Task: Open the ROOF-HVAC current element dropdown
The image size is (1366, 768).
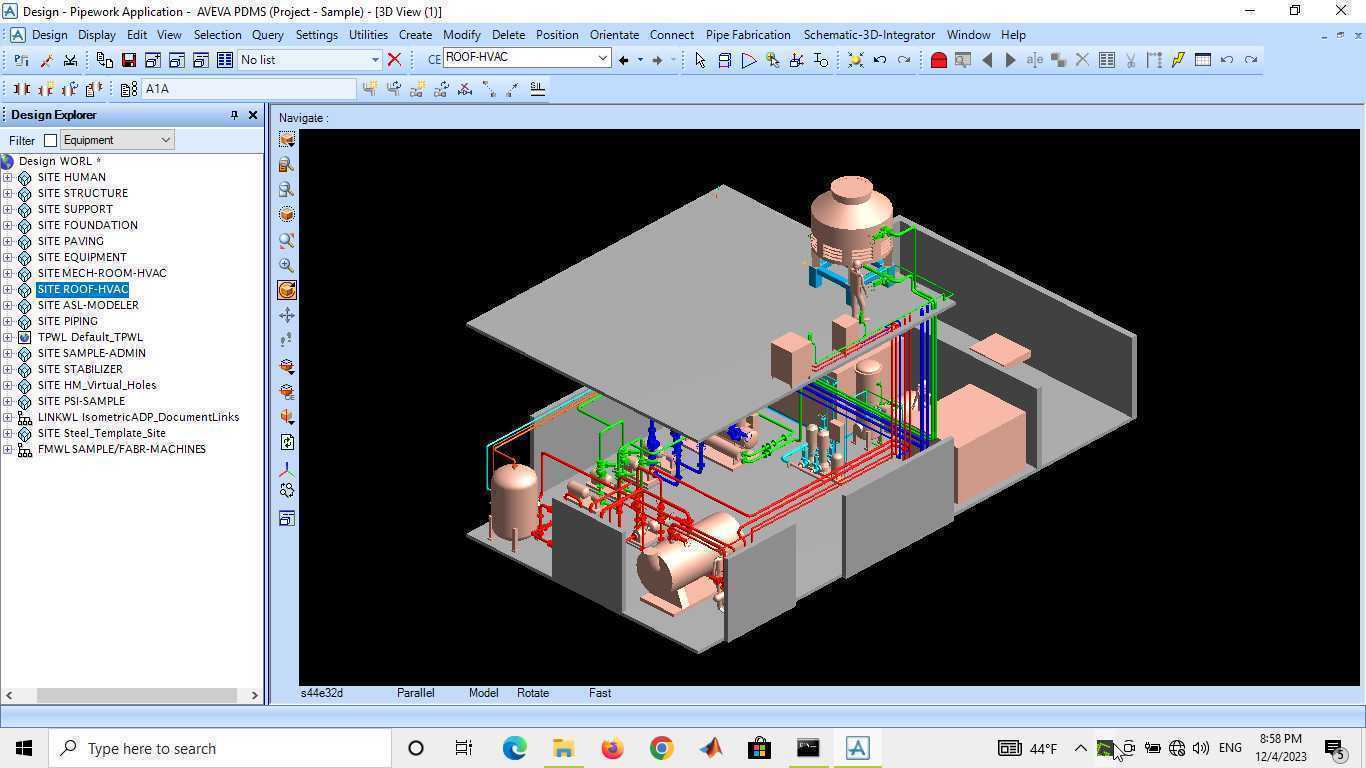Action: (603, 58)
